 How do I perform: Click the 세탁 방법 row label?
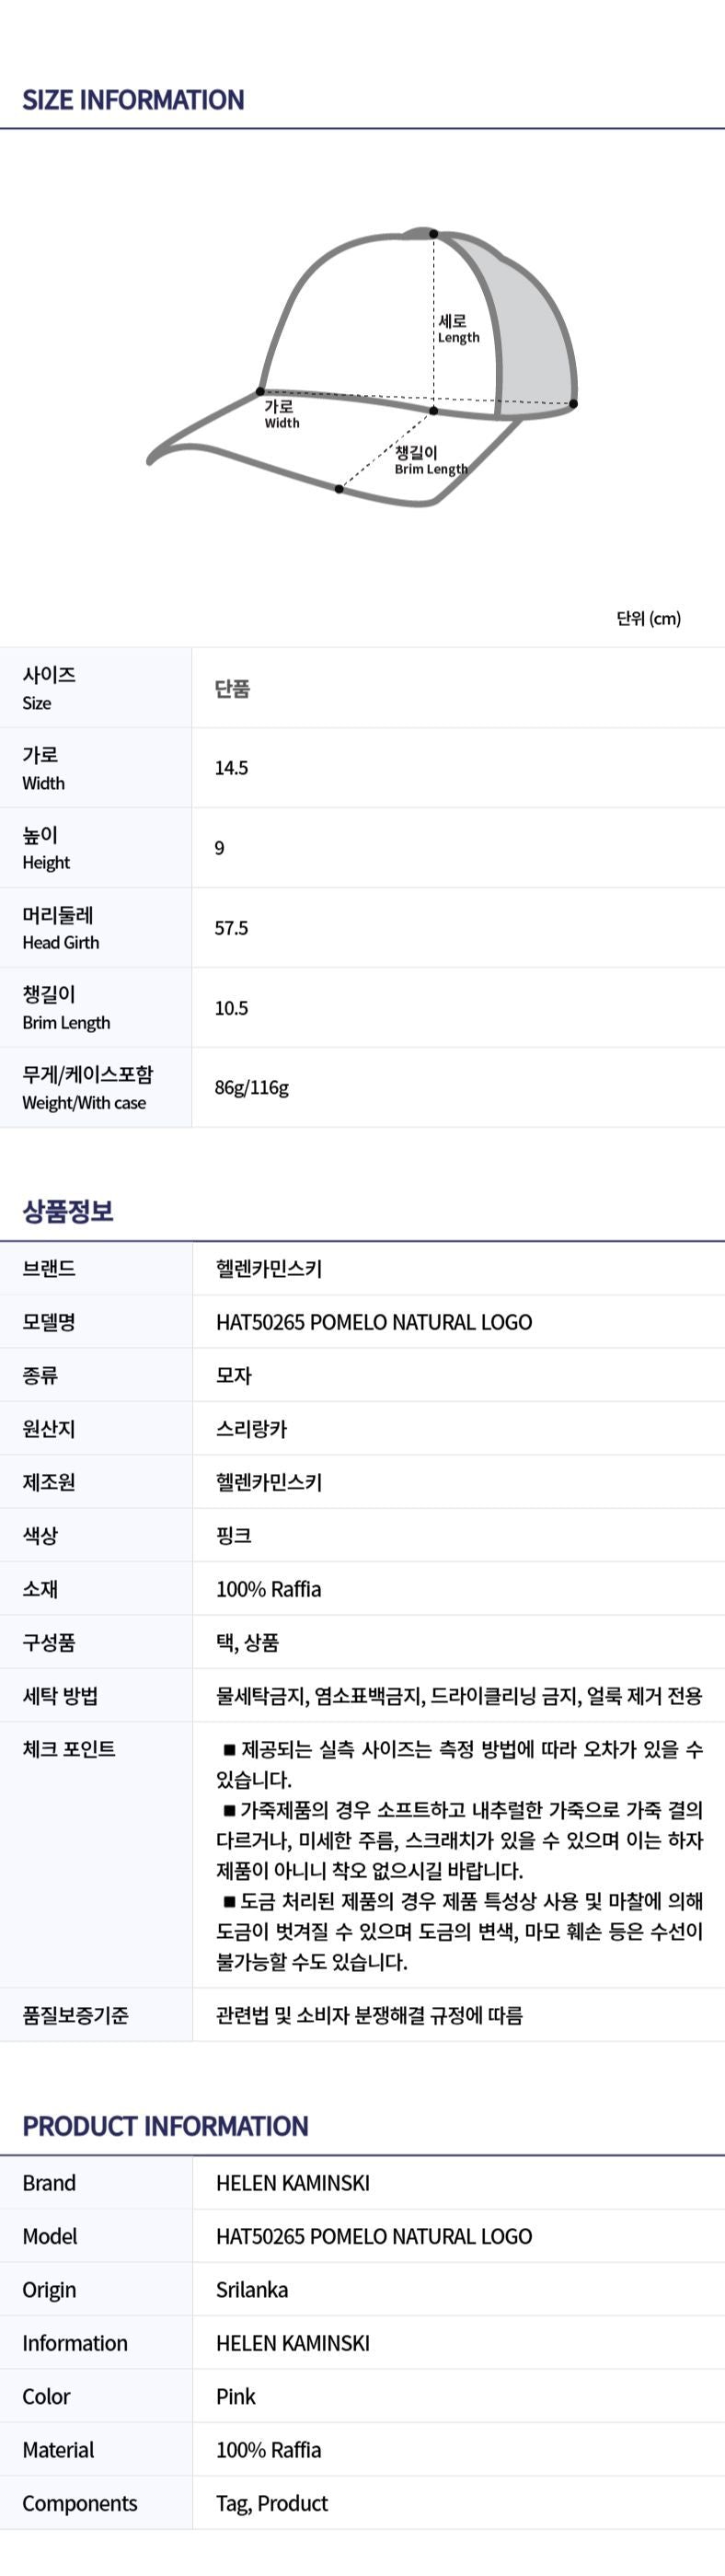click(x=60, y=1696)
